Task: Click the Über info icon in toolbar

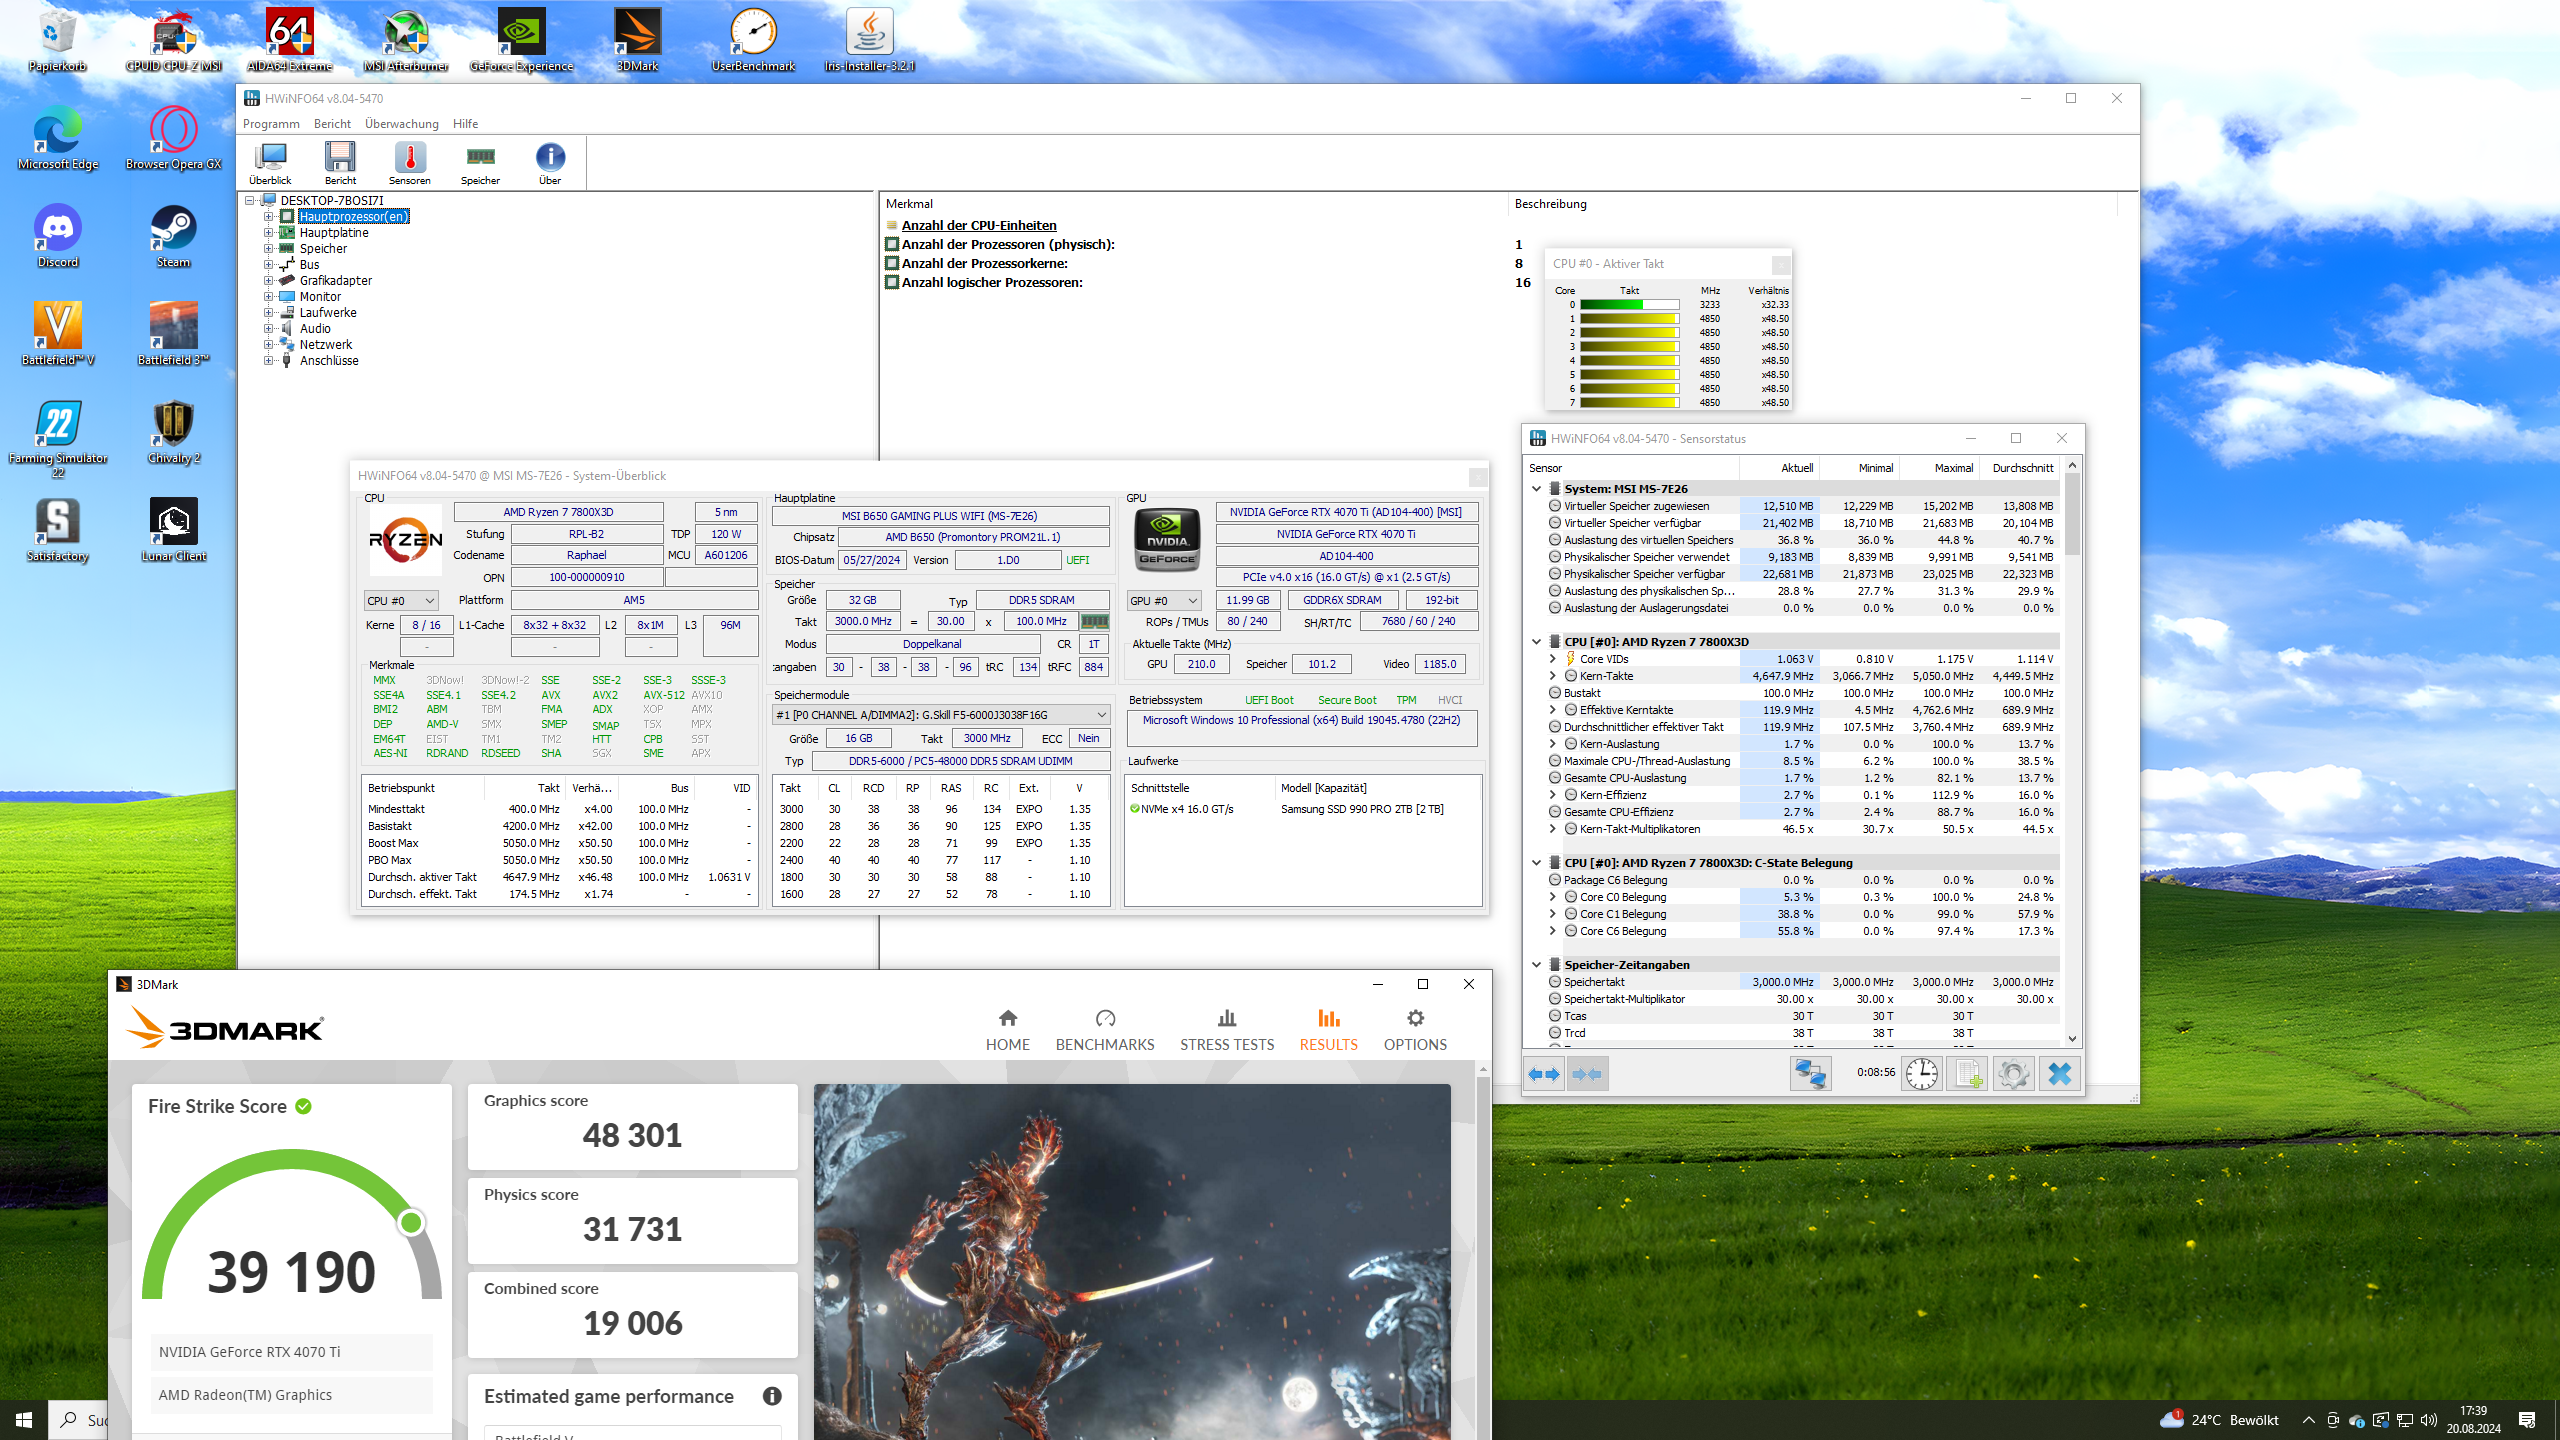Action: 550,162
